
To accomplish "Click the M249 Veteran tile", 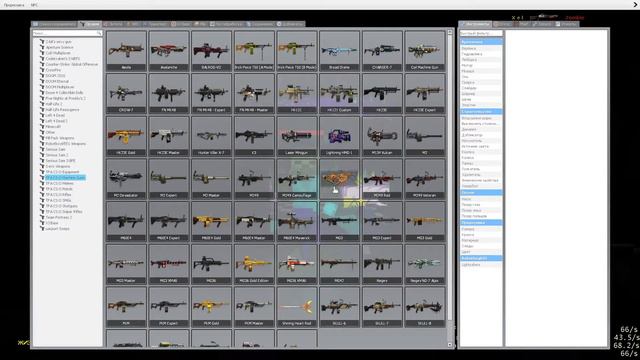I will click(424, 179).
